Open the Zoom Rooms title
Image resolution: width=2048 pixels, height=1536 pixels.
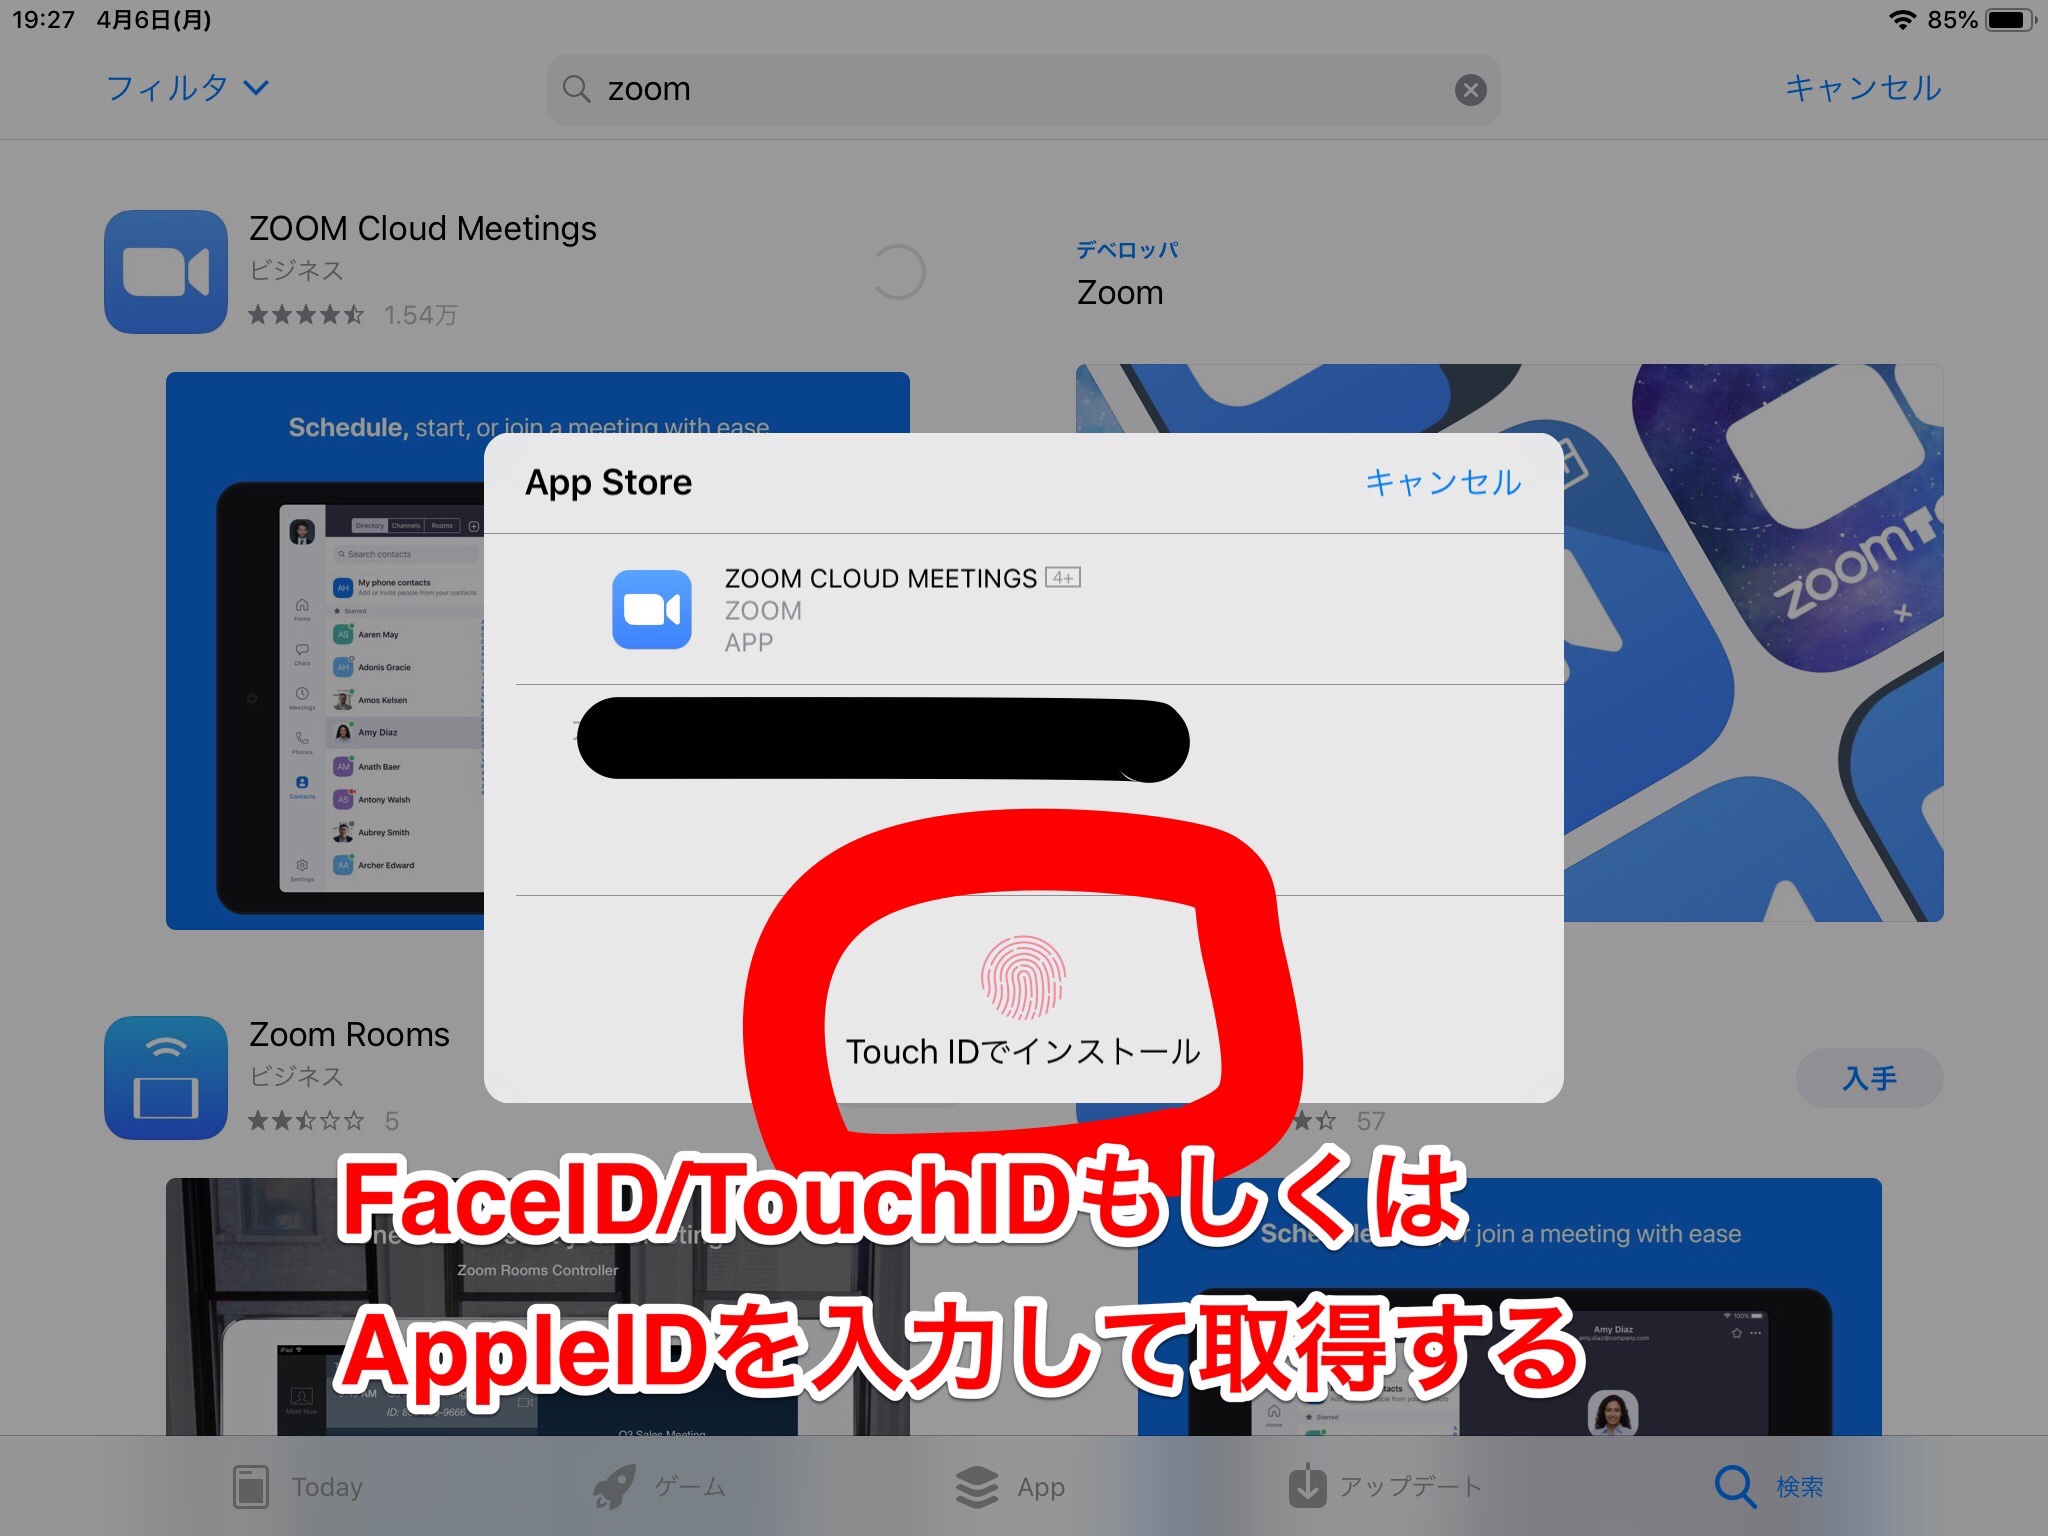tap(349, 1034)
